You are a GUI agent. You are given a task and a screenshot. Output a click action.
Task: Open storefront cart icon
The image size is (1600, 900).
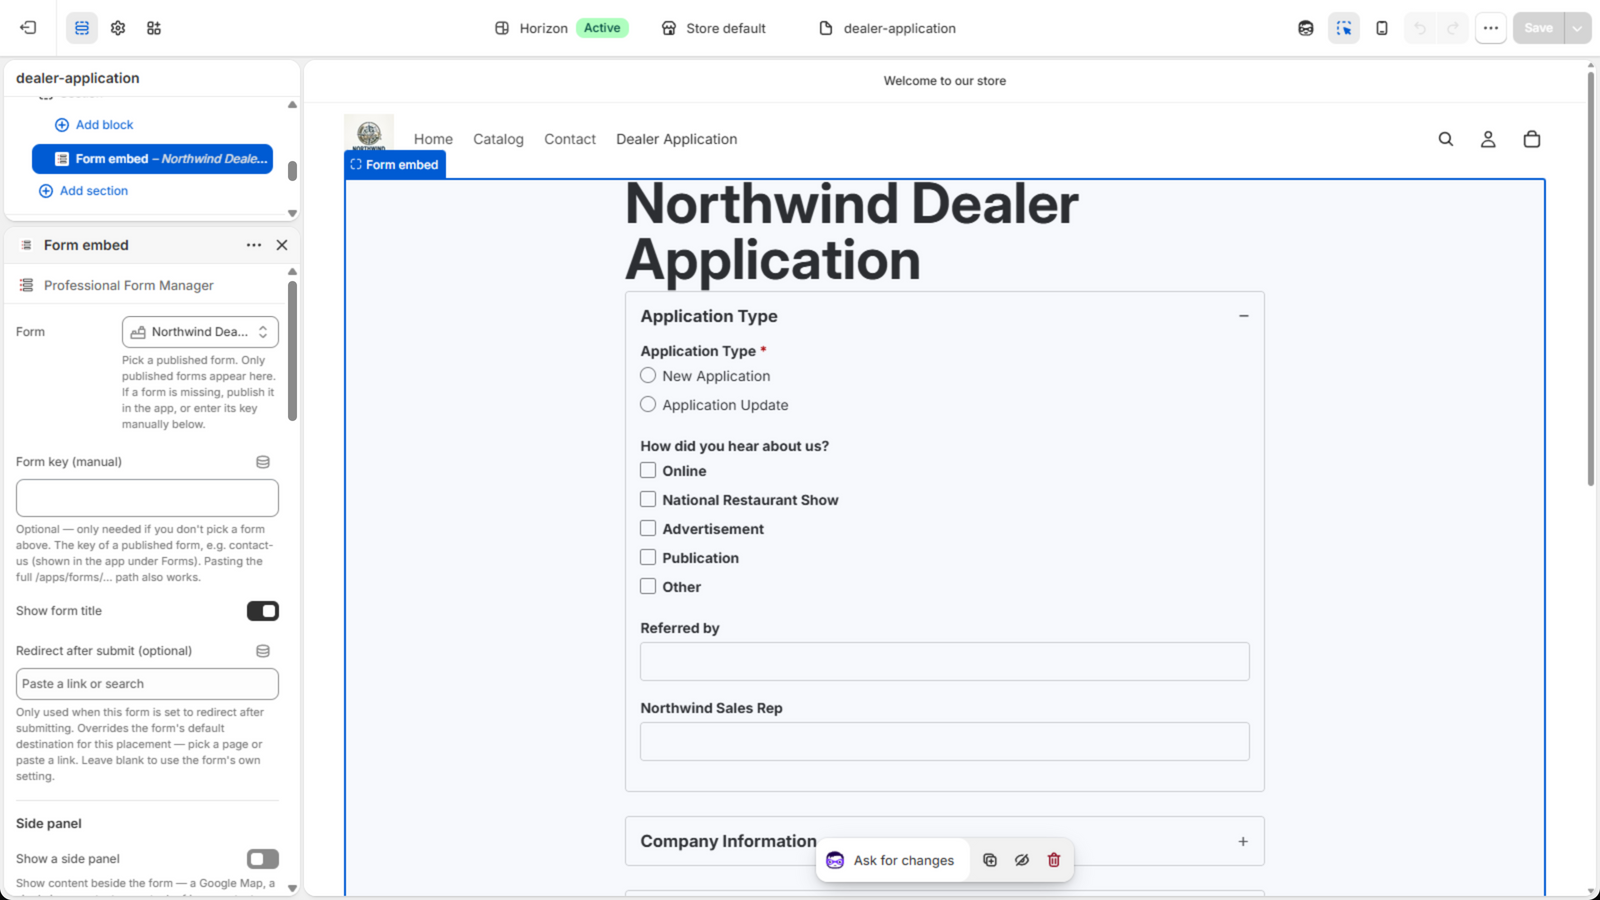1532,139
